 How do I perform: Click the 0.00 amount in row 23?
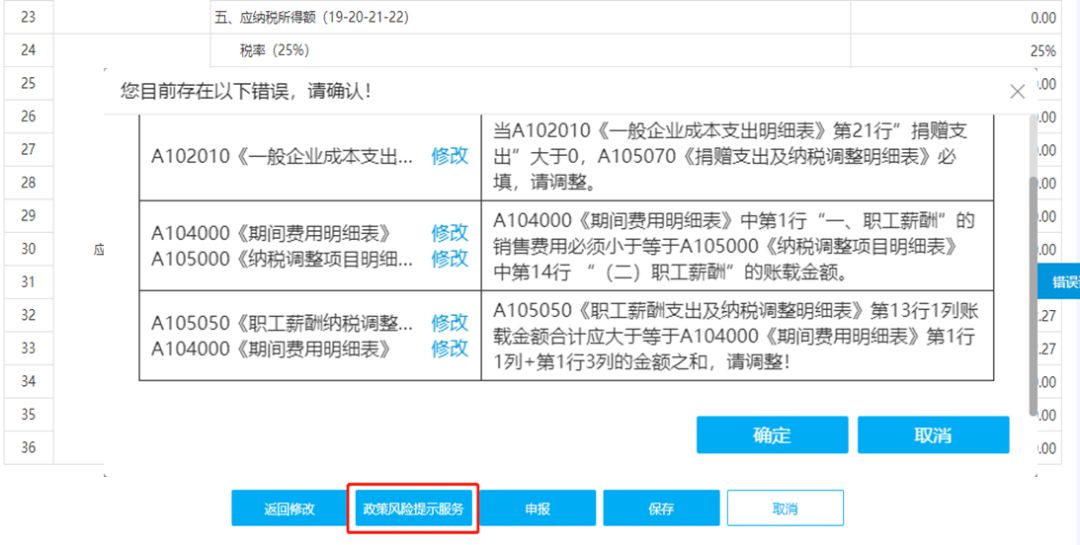pos(1042,17)
